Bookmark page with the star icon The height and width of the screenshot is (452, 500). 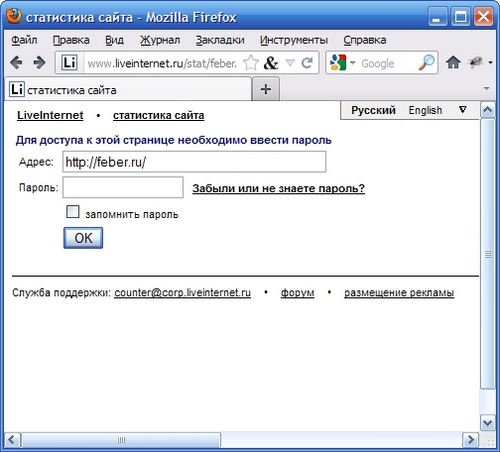[251, 63]
